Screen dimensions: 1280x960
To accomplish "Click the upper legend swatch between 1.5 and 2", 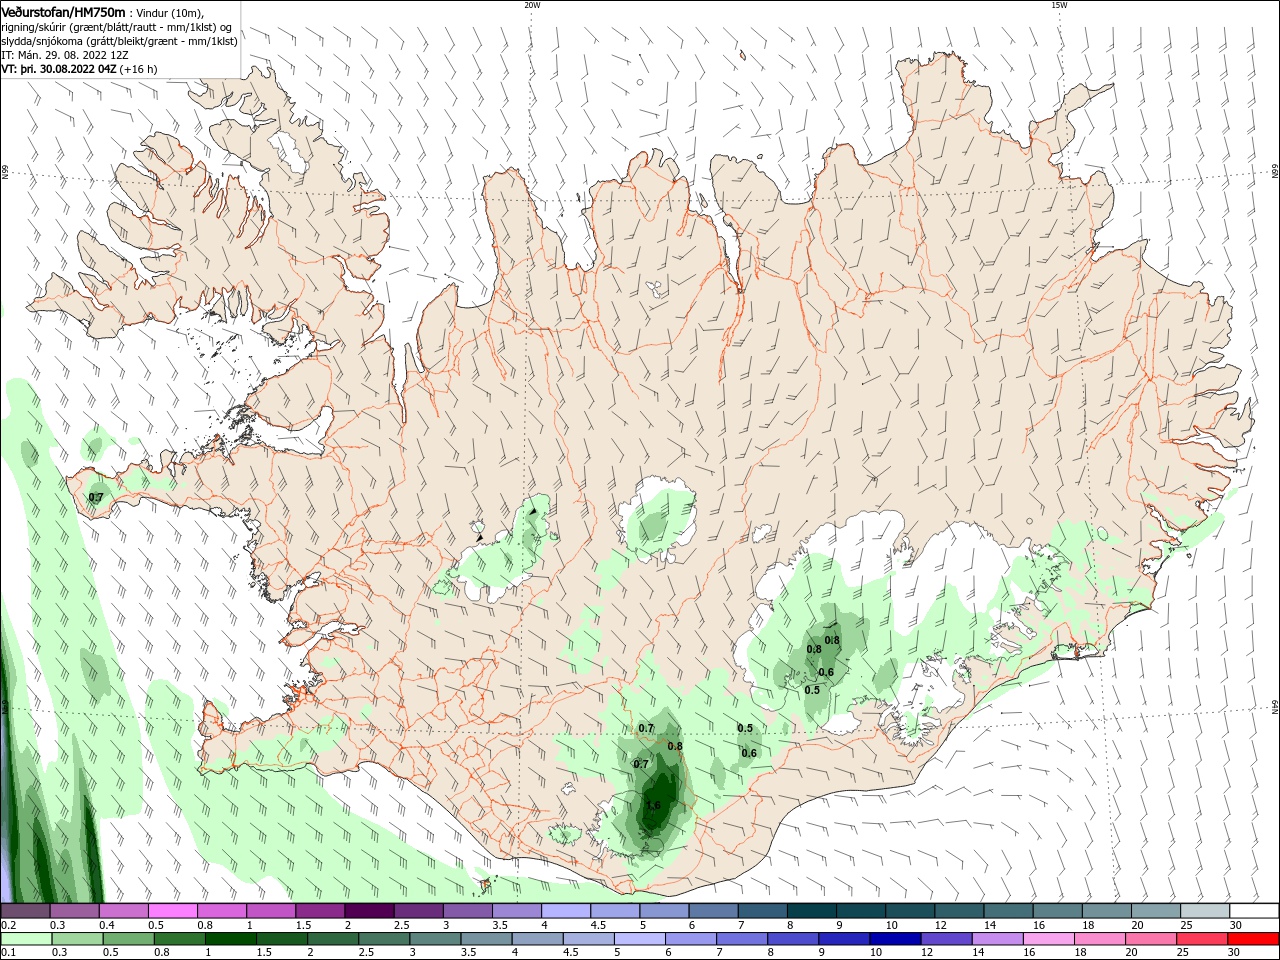I will pyautogui.click(x=320, y=911).
